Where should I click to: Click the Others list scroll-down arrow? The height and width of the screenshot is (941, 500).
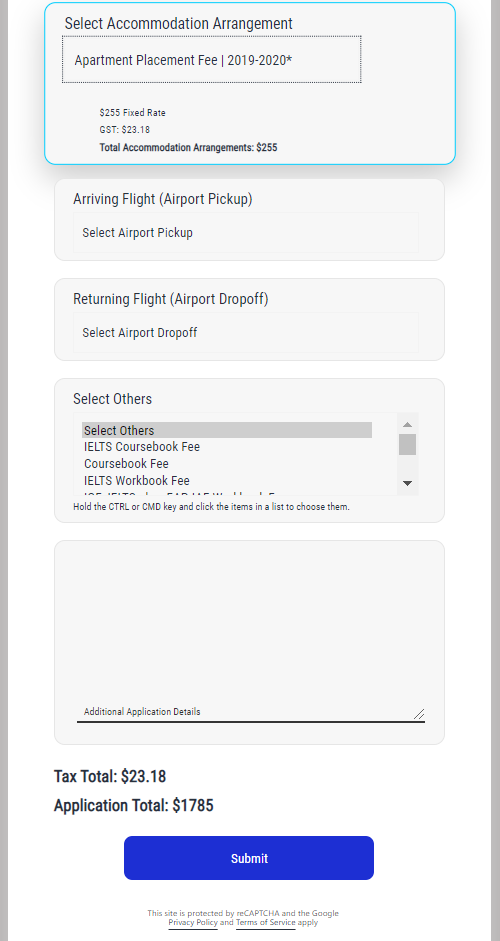click(x=408, y=483)
